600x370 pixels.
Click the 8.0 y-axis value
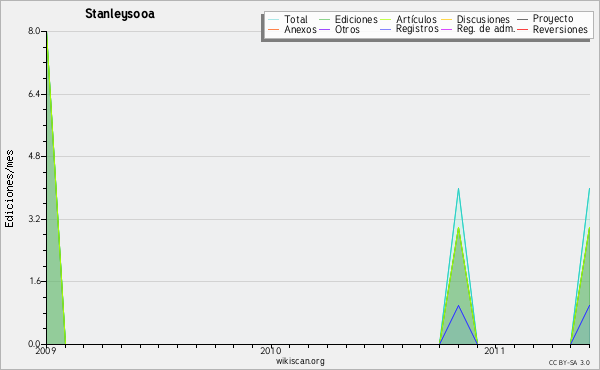[34, 31]
